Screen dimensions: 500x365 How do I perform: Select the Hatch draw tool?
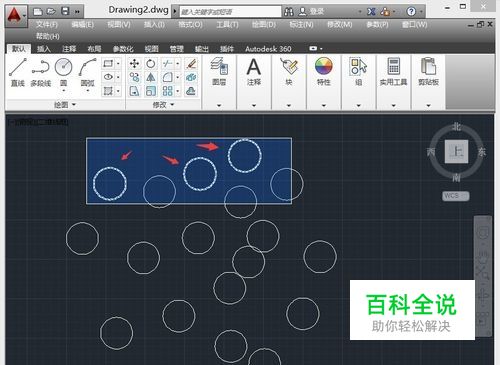108,91
